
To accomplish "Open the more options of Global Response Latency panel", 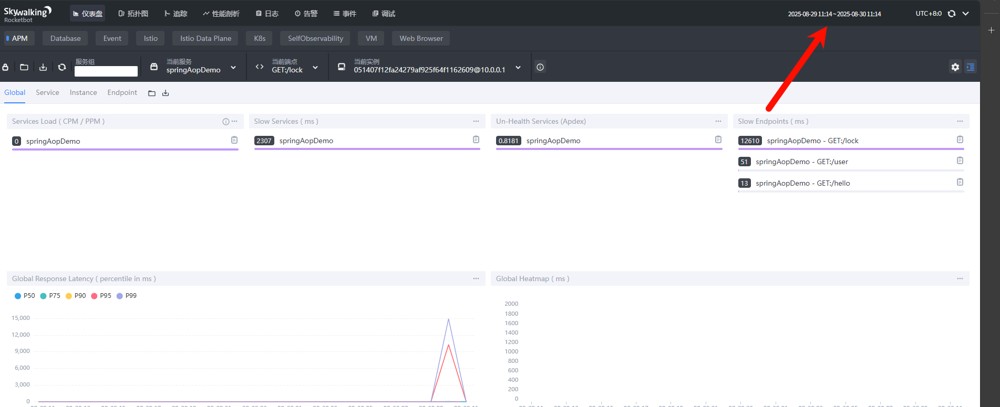I will pos(476,279).
